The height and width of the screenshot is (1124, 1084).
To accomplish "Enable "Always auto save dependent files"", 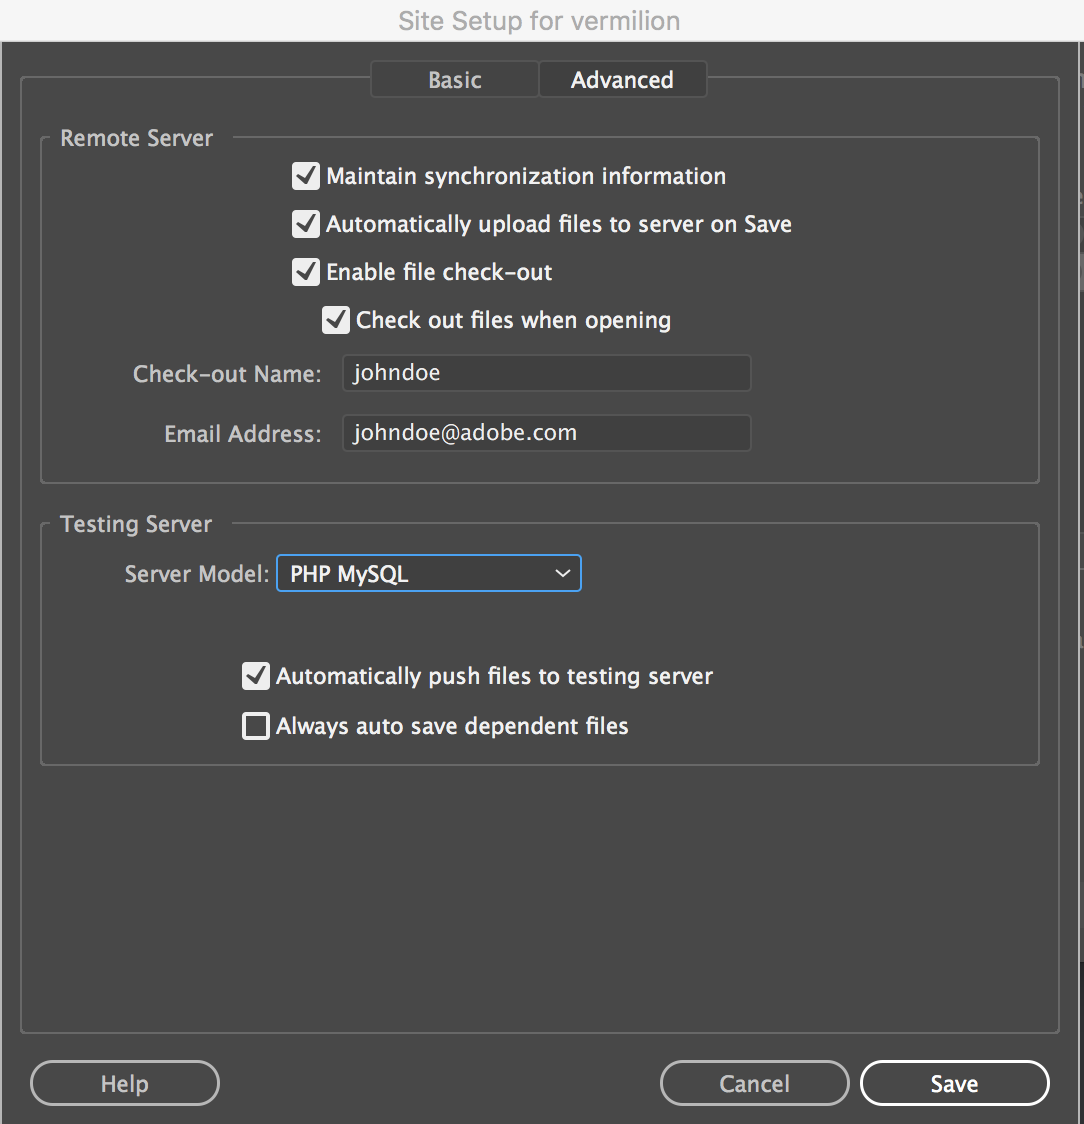I will 255,726.
